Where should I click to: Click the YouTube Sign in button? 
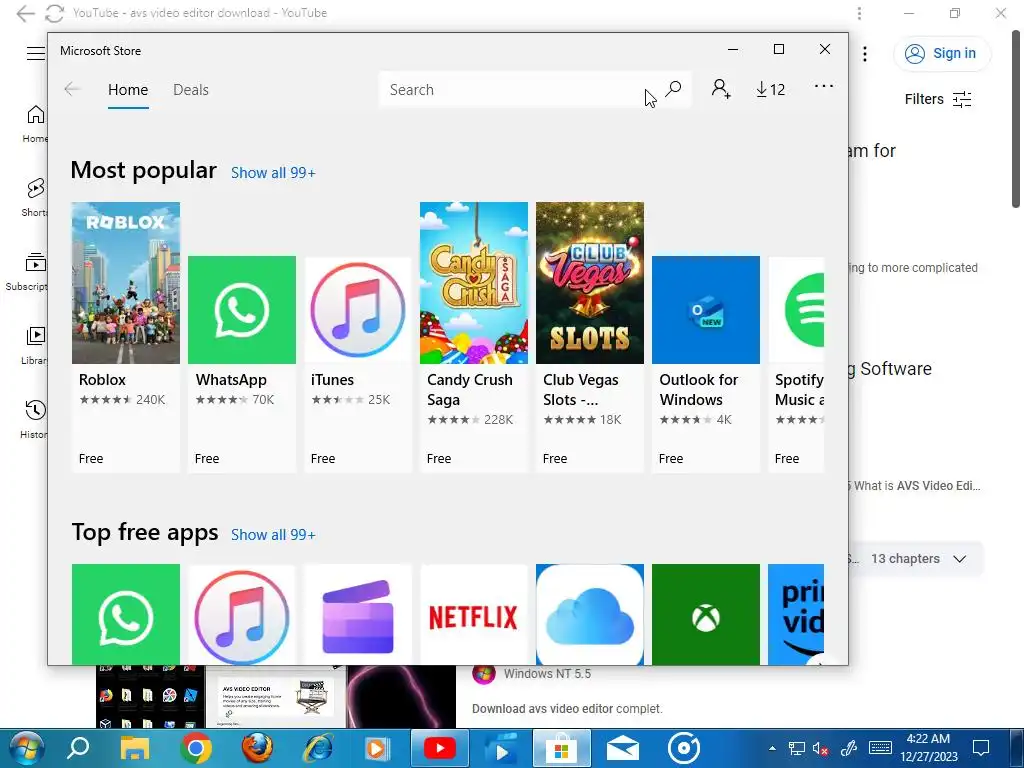tap(942, 54)
